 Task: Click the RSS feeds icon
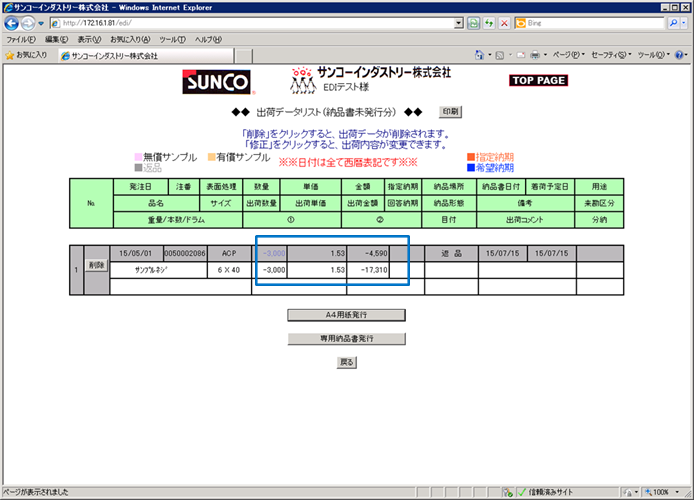(x=500, y=55)
